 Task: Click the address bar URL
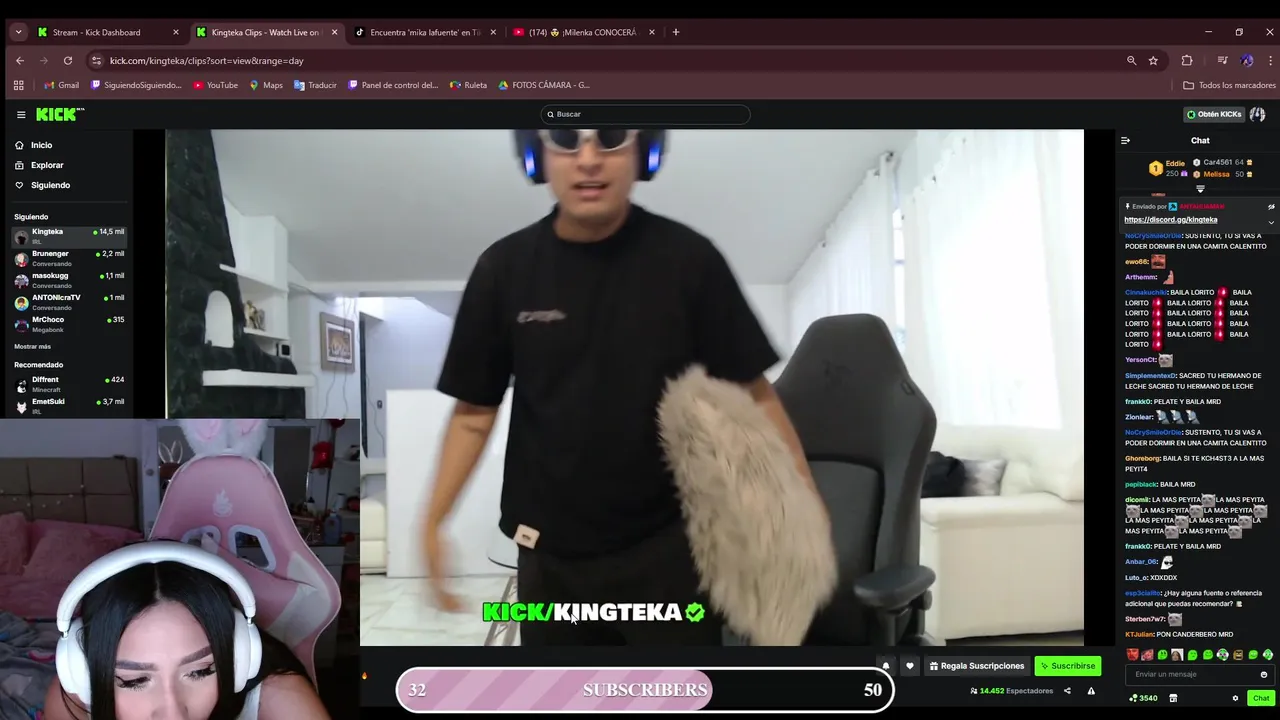coord(207,61)
